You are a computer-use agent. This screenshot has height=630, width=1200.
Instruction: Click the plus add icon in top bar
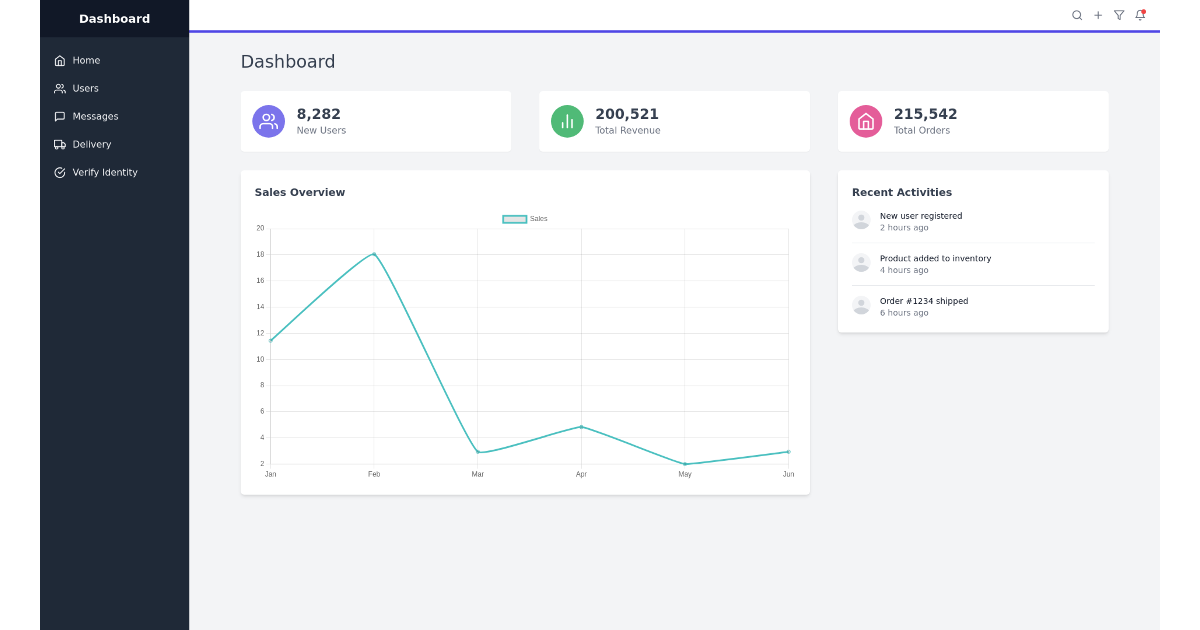coord(1098,15)
